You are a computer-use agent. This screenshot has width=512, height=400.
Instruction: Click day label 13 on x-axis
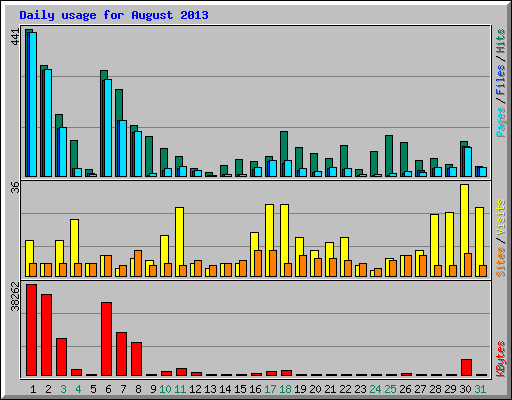pyautogui.click(x=210, y=389)
